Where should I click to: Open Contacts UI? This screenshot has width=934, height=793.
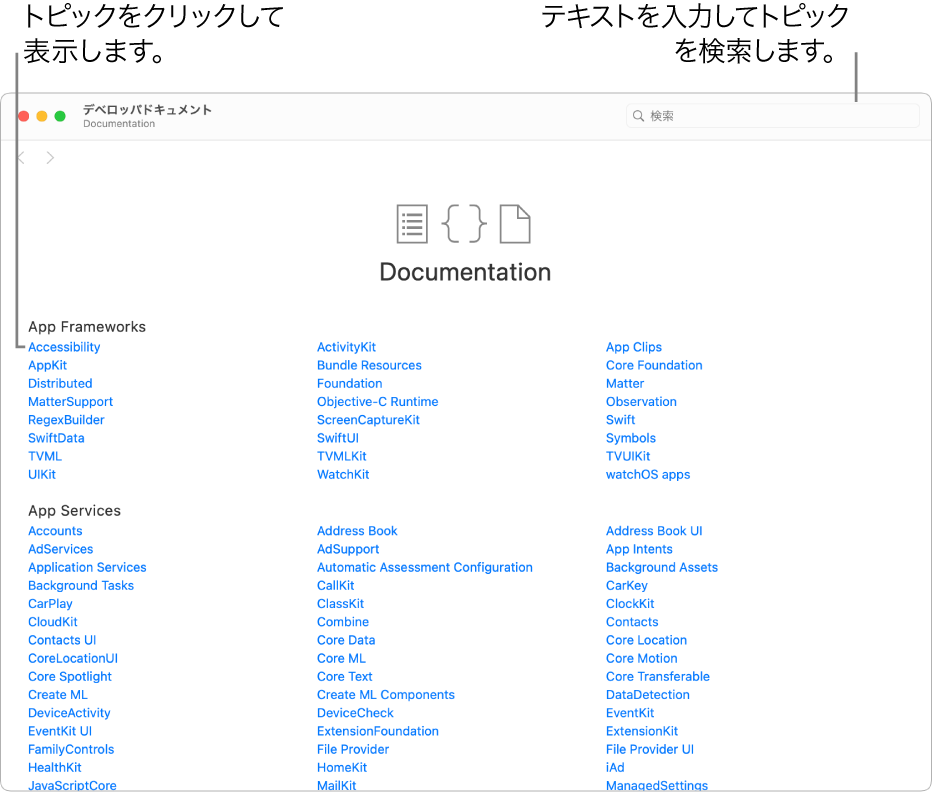pyautogui.click(x=62, y=640)
